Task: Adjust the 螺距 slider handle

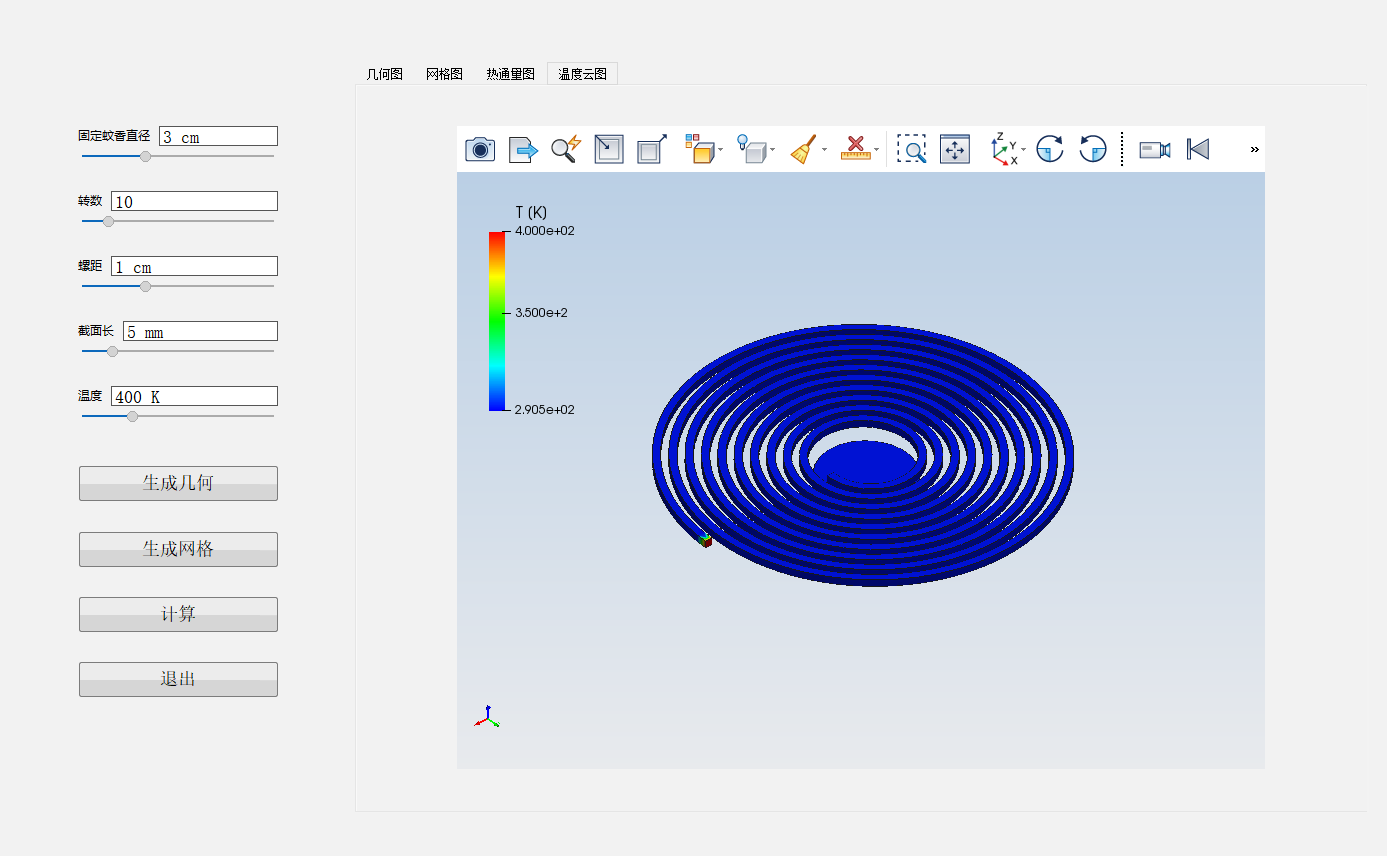Action: [x=145, y=286]
